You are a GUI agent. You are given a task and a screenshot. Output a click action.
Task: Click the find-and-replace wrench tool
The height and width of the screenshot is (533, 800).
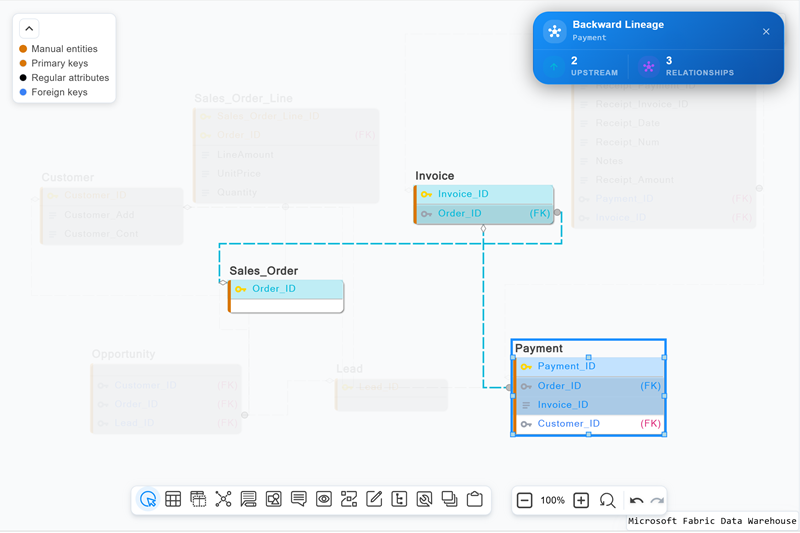(x=424, y=499)
